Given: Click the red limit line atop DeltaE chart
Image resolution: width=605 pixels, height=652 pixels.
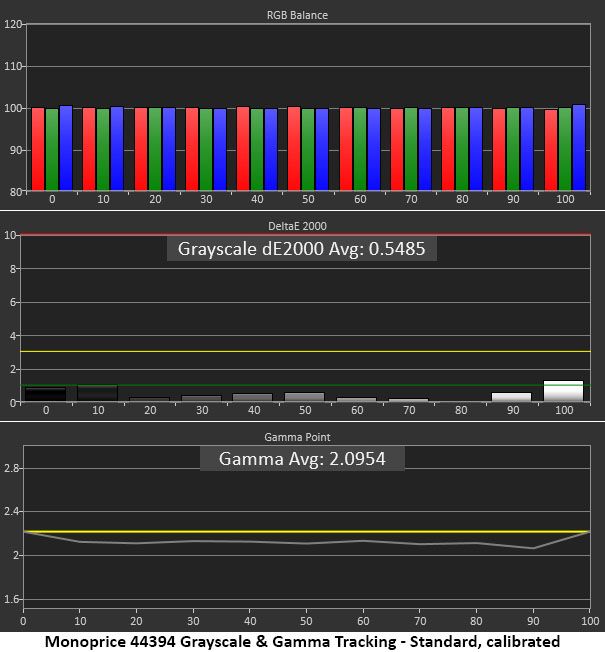Looking at the screenshot, I should [306, 235].
